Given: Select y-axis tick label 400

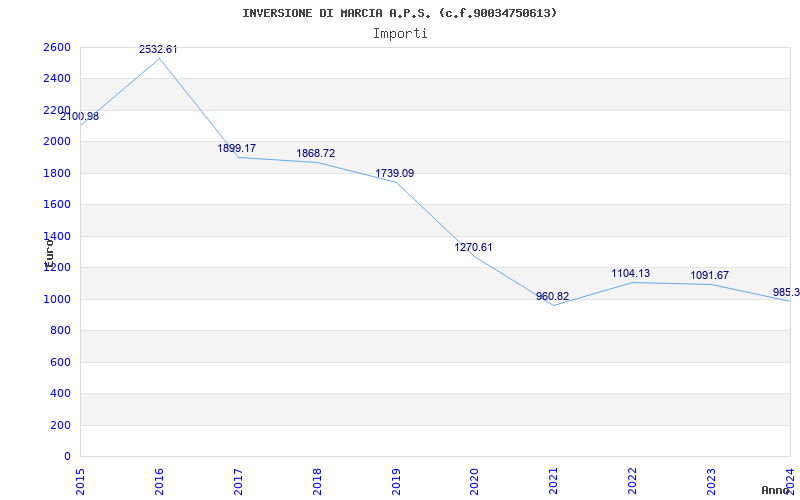Looking at the screenshot, I should pyautogui.click(x=60, y=394).
